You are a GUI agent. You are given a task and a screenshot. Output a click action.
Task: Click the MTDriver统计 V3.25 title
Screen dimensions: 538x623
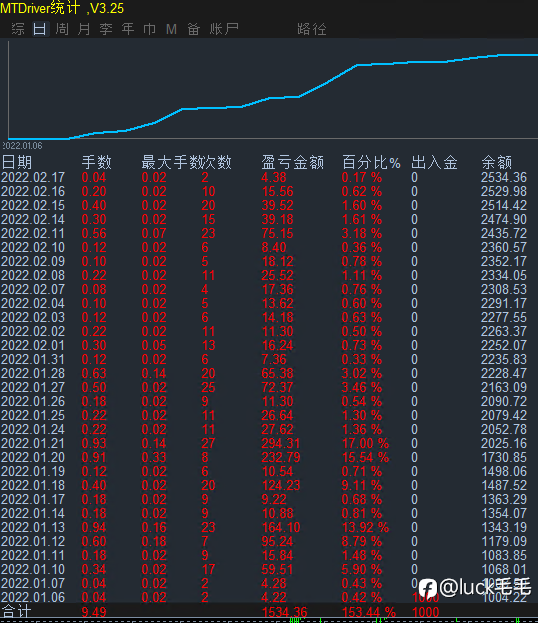[62, 8]
